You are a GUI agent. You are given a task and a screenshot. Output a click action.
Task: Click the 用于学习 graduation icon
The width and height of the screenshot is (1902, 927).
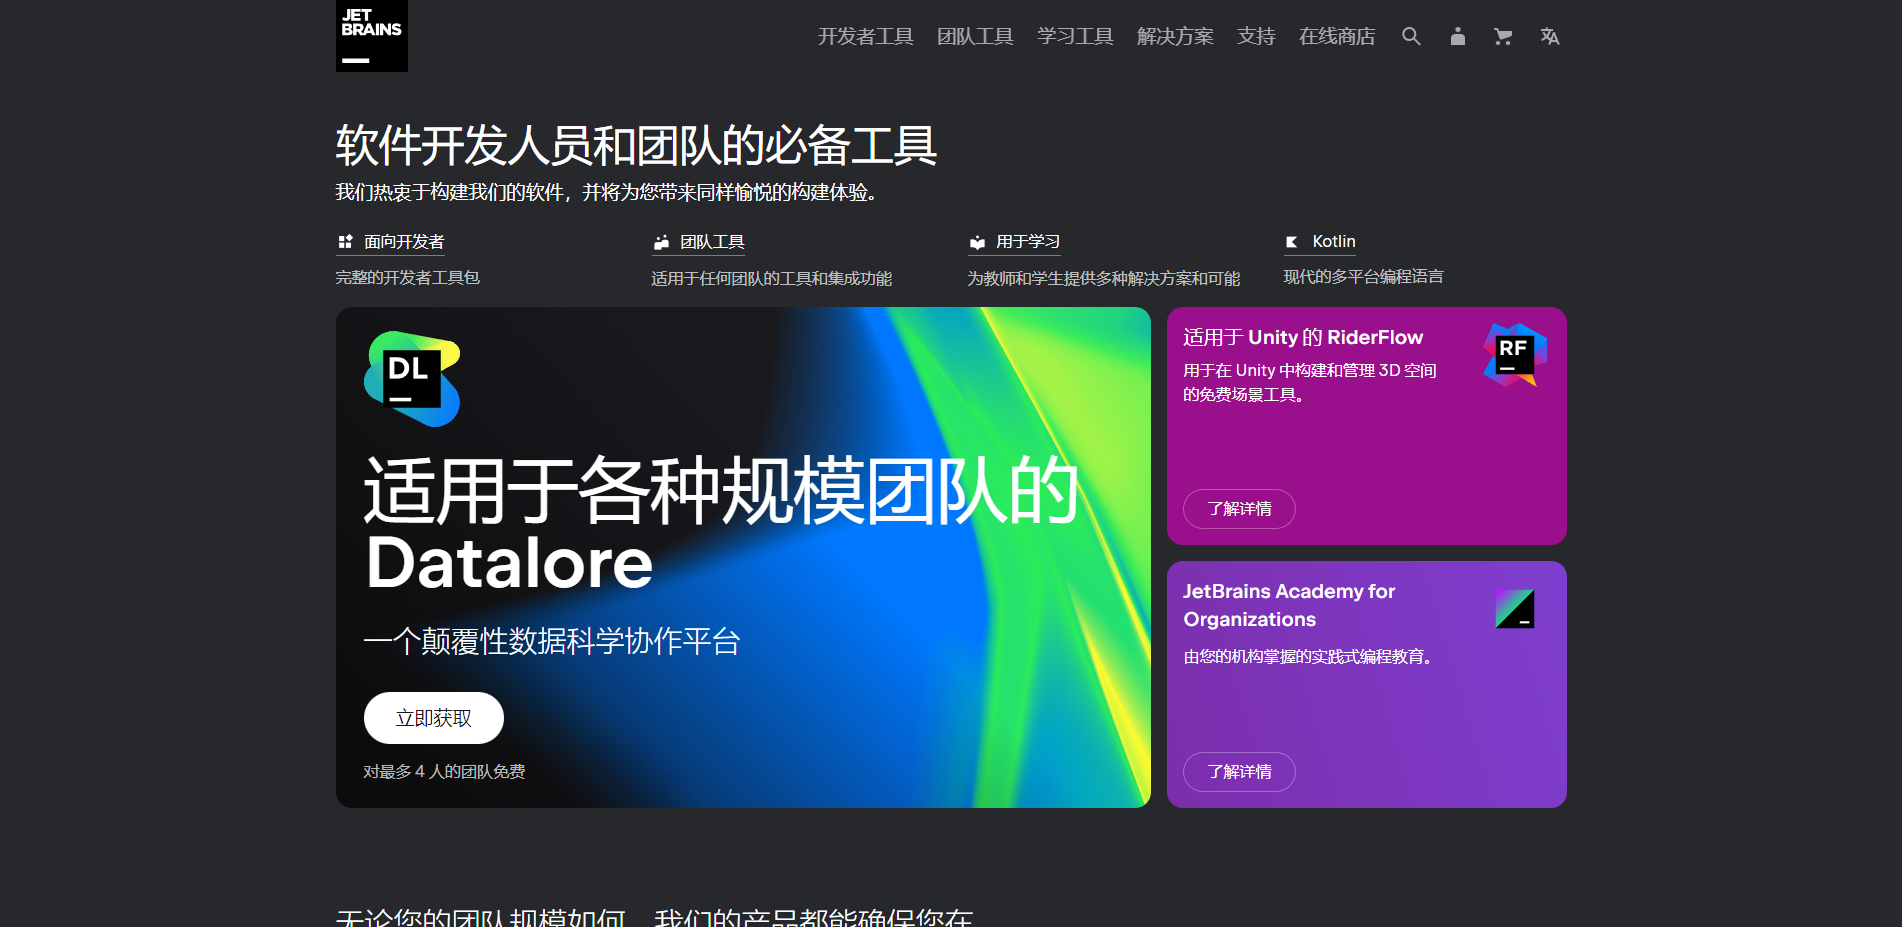[977, 242]
